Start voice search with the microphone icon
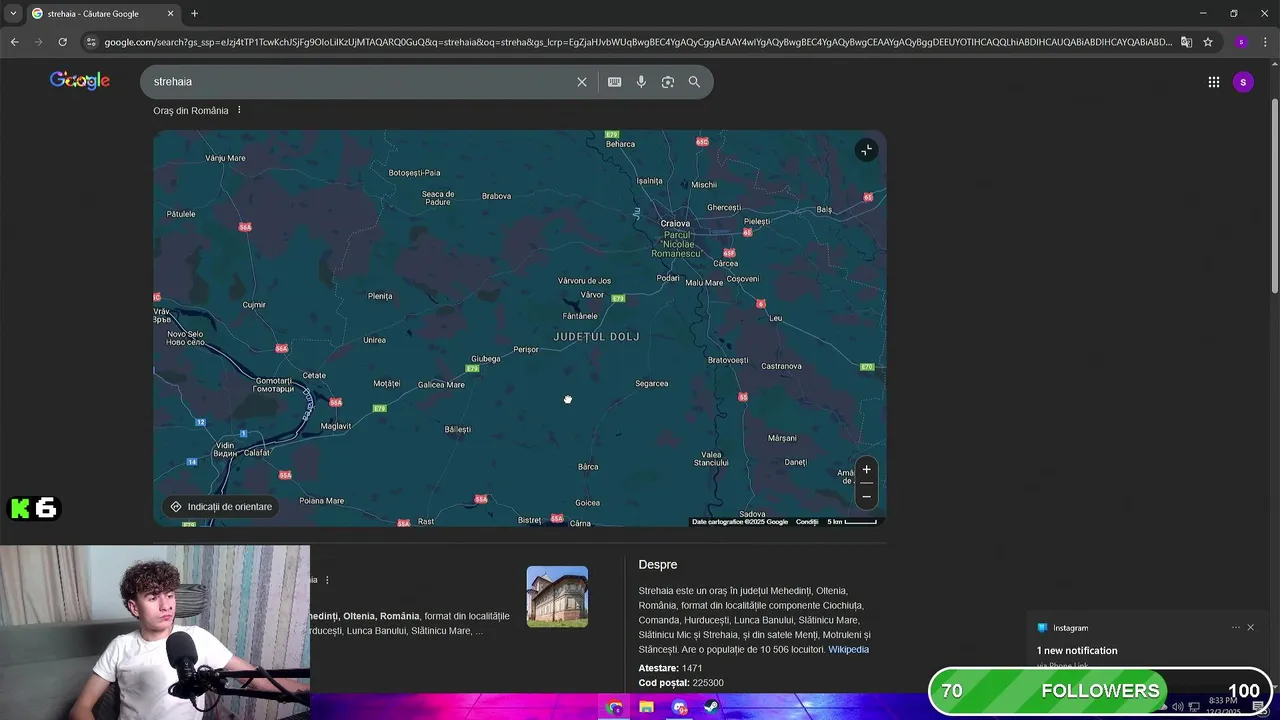This screenshot has width=1280, height=720. click(641, 82)
